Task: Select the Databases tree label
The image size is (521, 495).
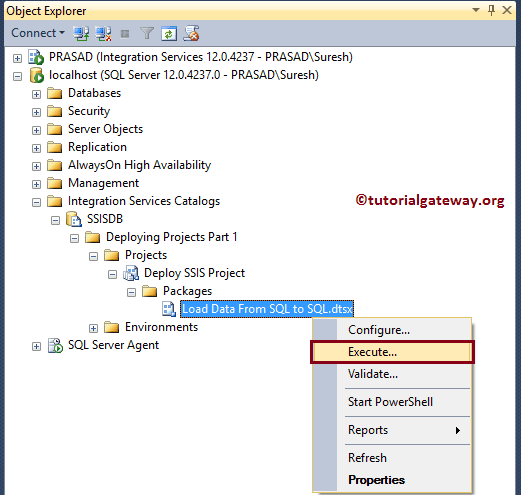Action: point(94,93)
